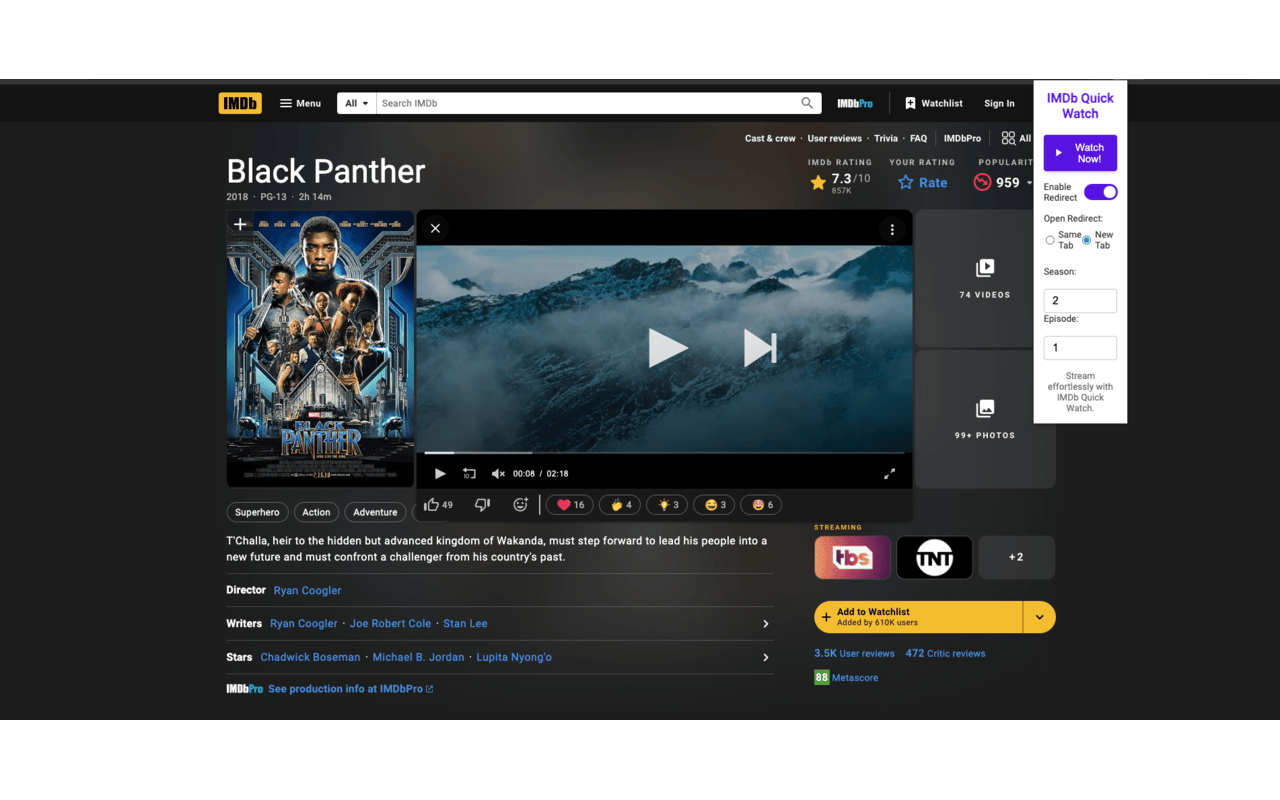The width and height of the screenshot is (1280, 800).
Task: Click Add to Watchlist yellow button
Action: coord(918,617)
